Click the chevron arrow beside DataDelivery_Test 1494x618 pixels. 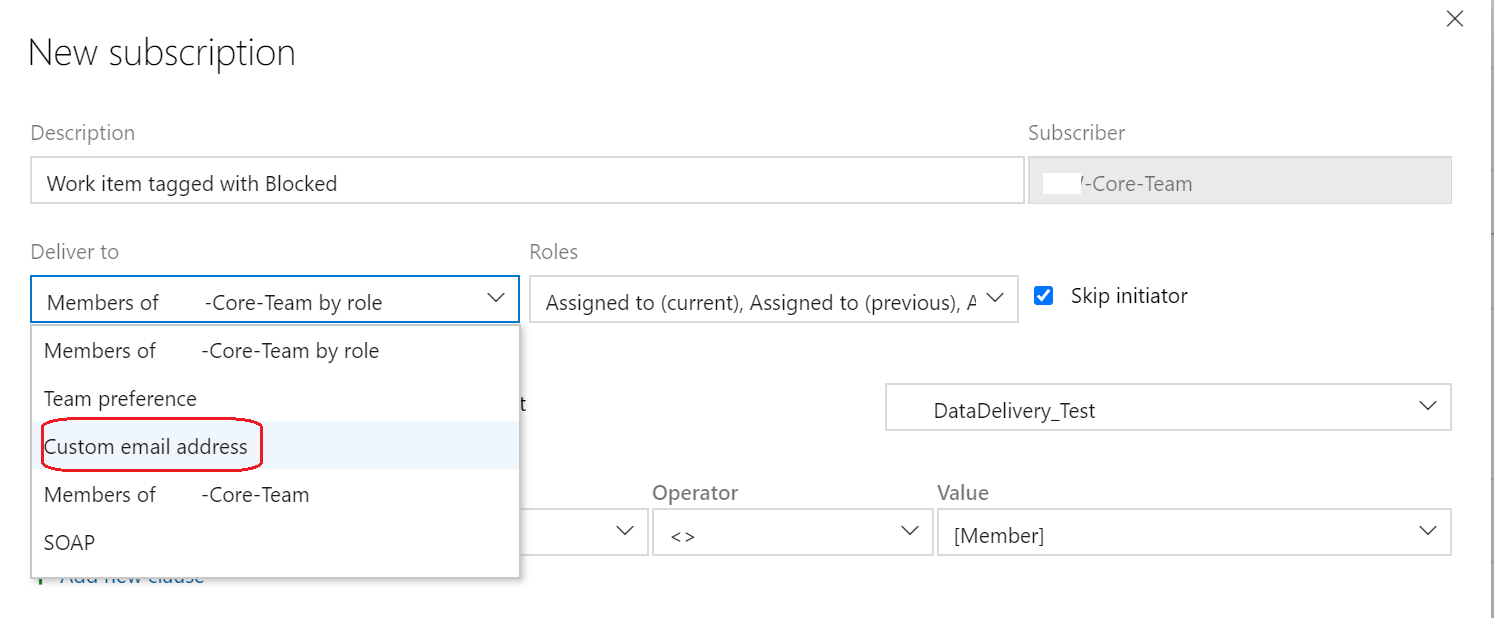coord(1427,407)
